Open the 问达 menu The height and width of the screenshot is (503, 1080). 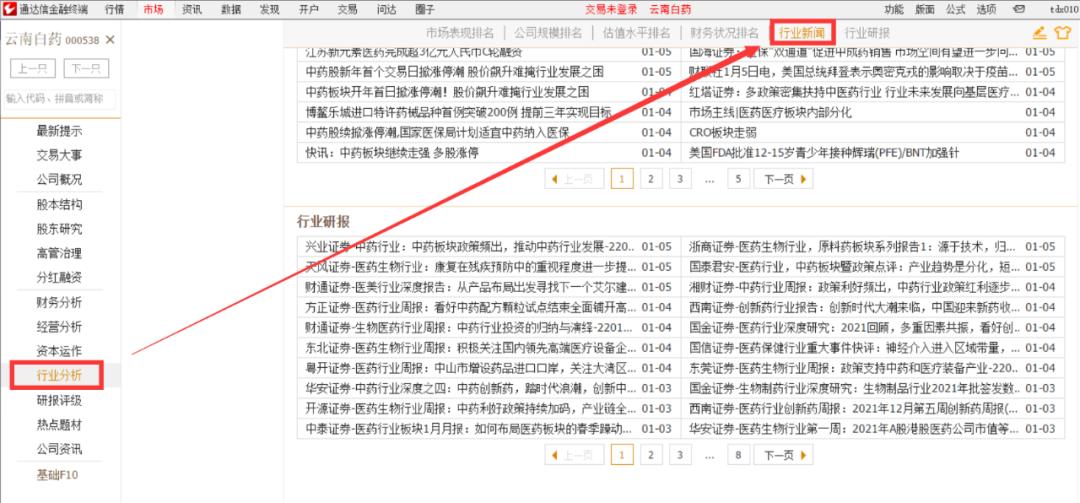[x=387, y=9]
